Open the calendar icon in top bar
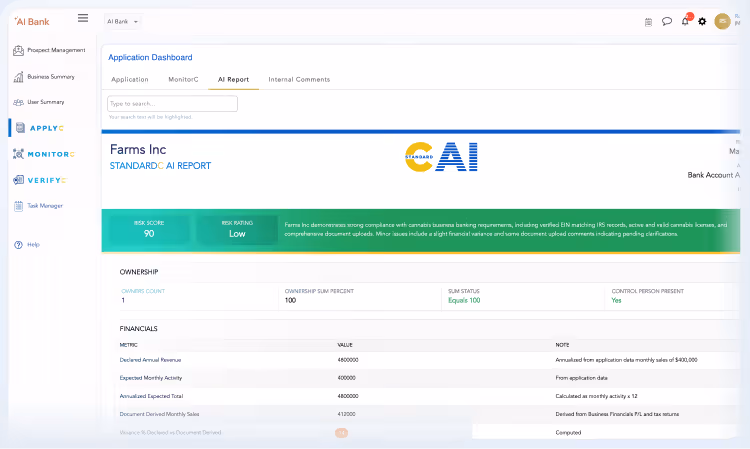This screenshot has width=750, height=449. (648, 22)
